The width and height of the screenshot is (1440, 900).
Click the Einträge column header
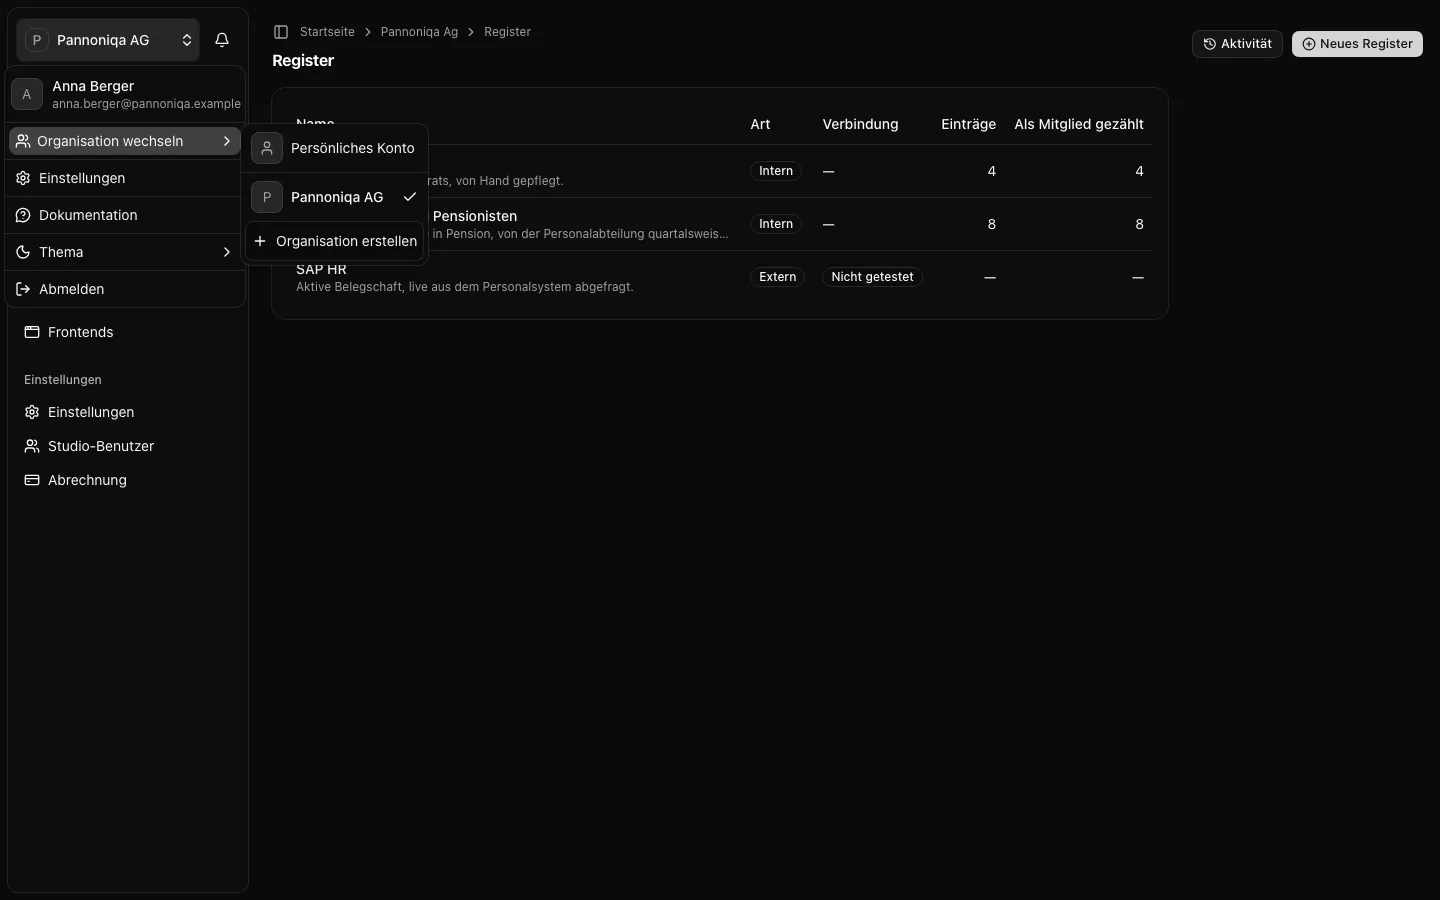[x=968, y=124]
